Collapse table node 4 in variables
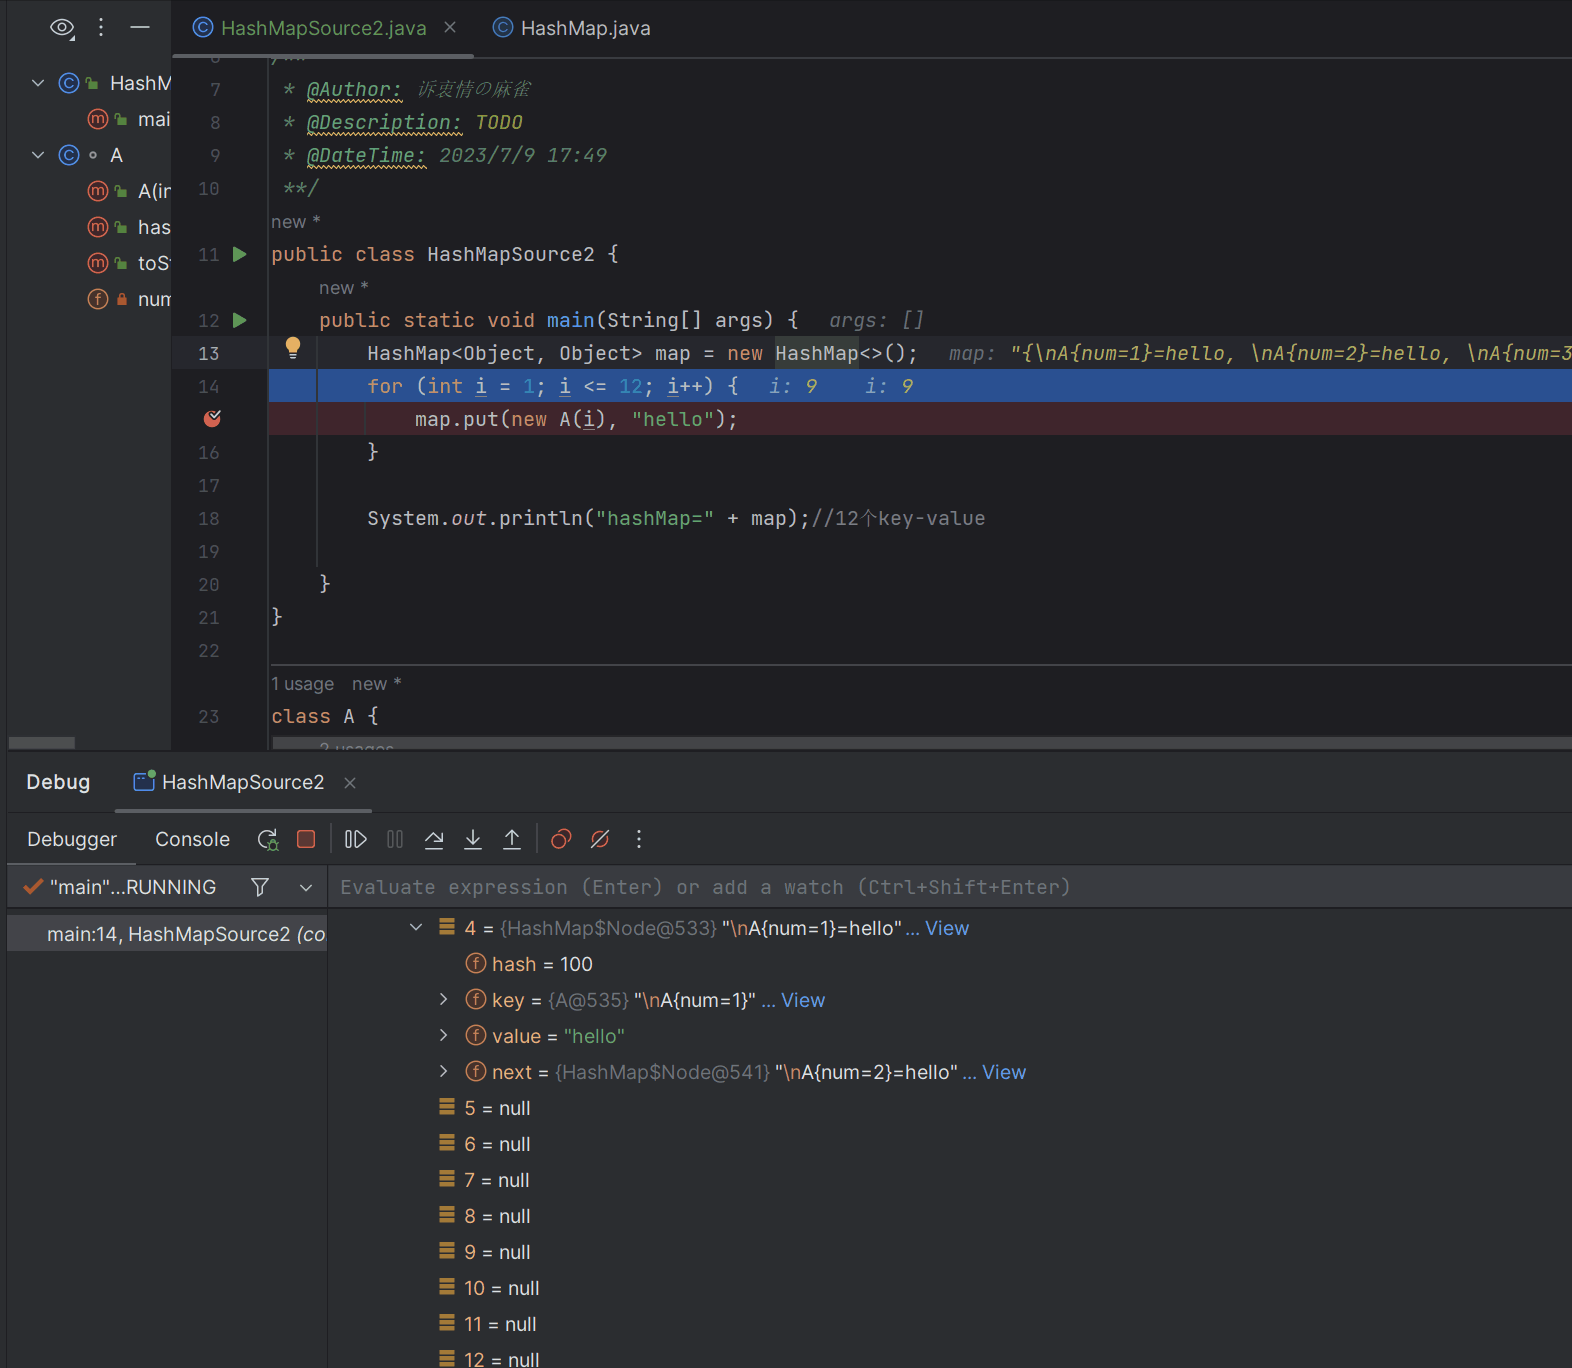 pos(416,928)
